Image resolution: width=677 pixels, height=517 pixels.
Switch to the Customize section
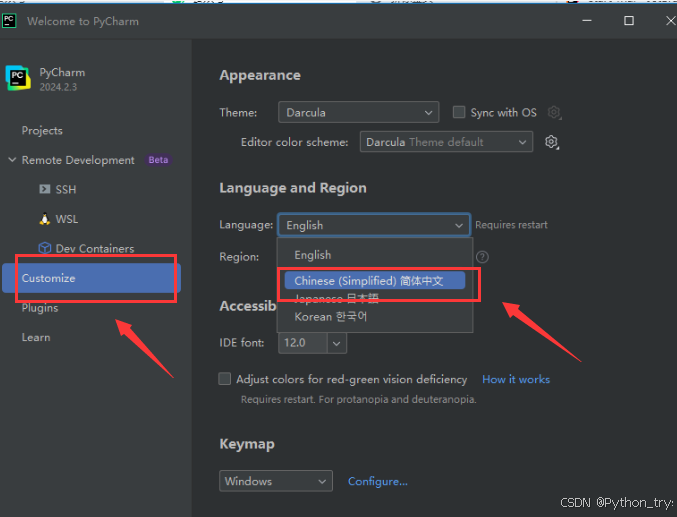coord(92,278)
